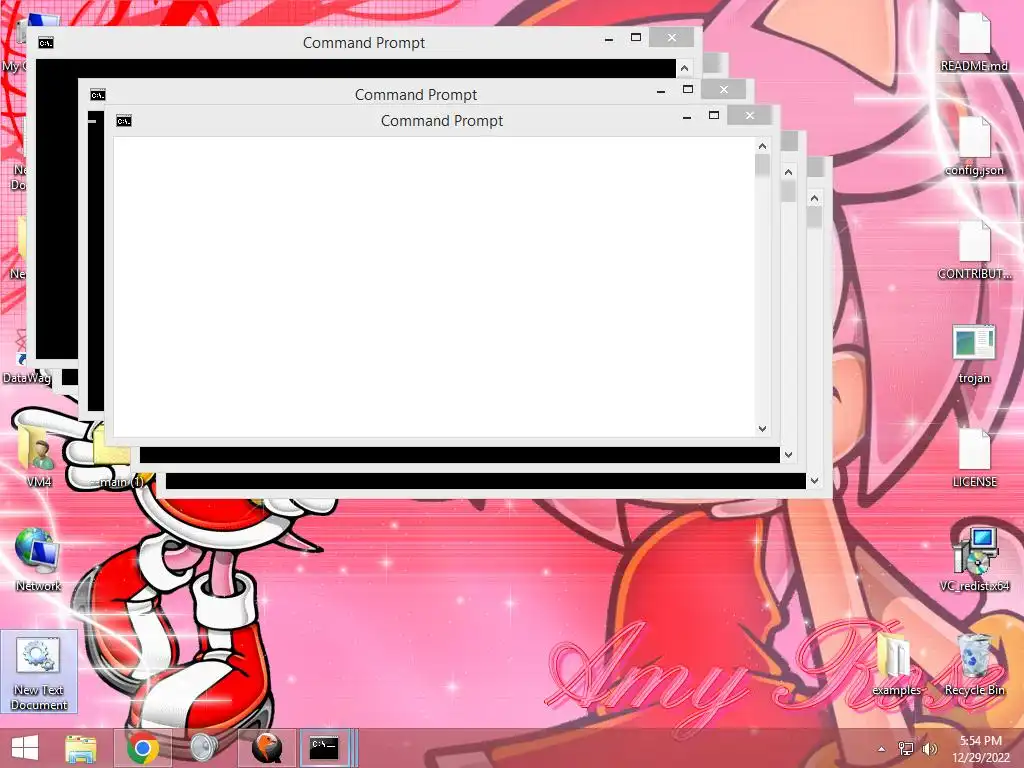
Task: Click the front Command Prompt title bar text
Action: pyautogui.click(x=442, y=121)
